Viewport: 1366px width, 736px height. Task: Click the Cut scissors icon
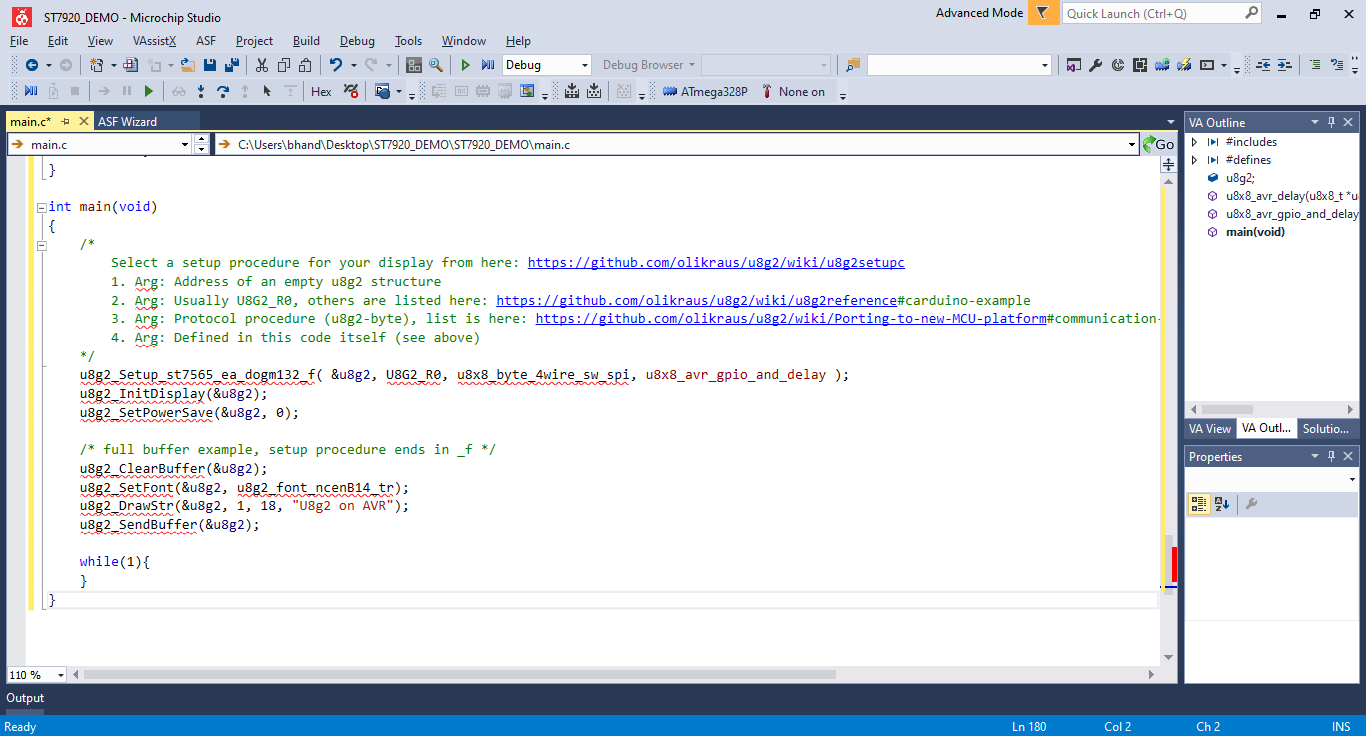tap(262, 65)
